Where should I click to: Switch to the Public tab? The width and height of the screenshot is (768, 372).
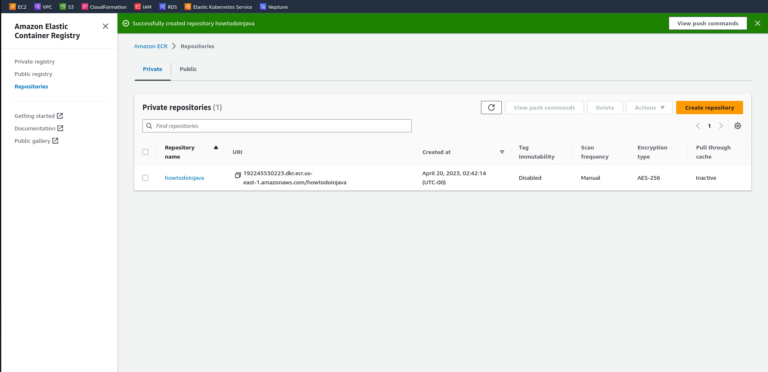click(188, 69)
